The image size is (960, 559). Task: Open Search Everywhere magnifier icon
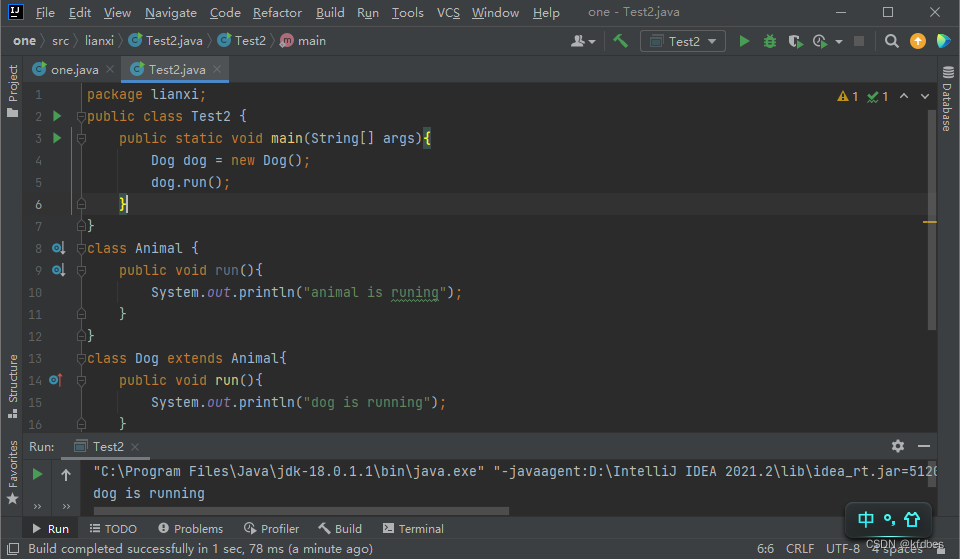891,41
